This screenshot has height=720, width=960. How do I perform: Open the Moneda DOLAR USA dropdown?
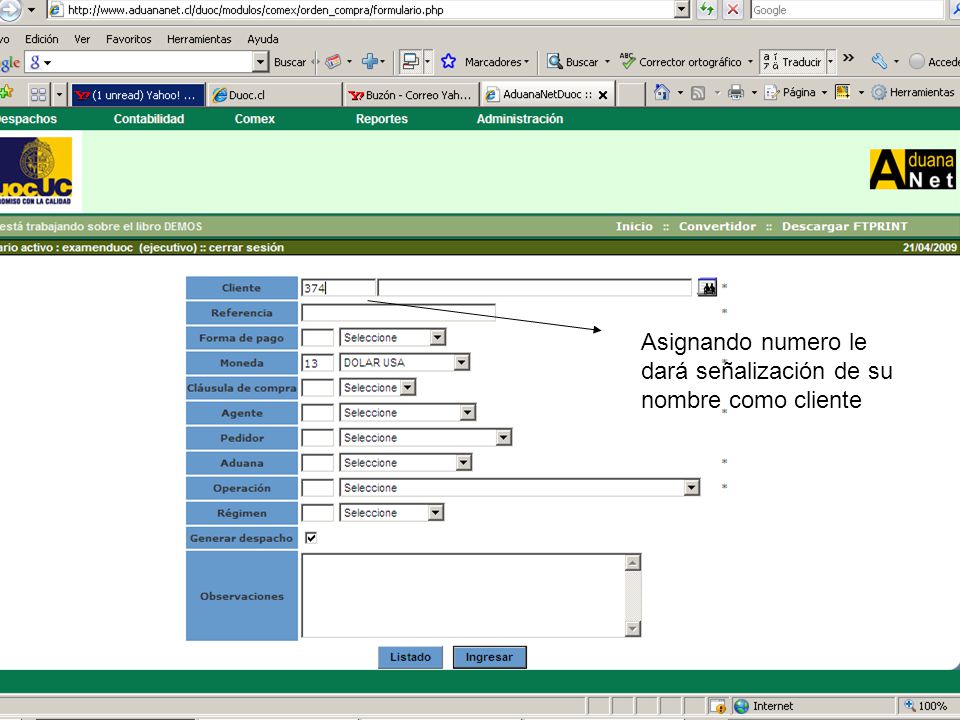tap(462, 362)
